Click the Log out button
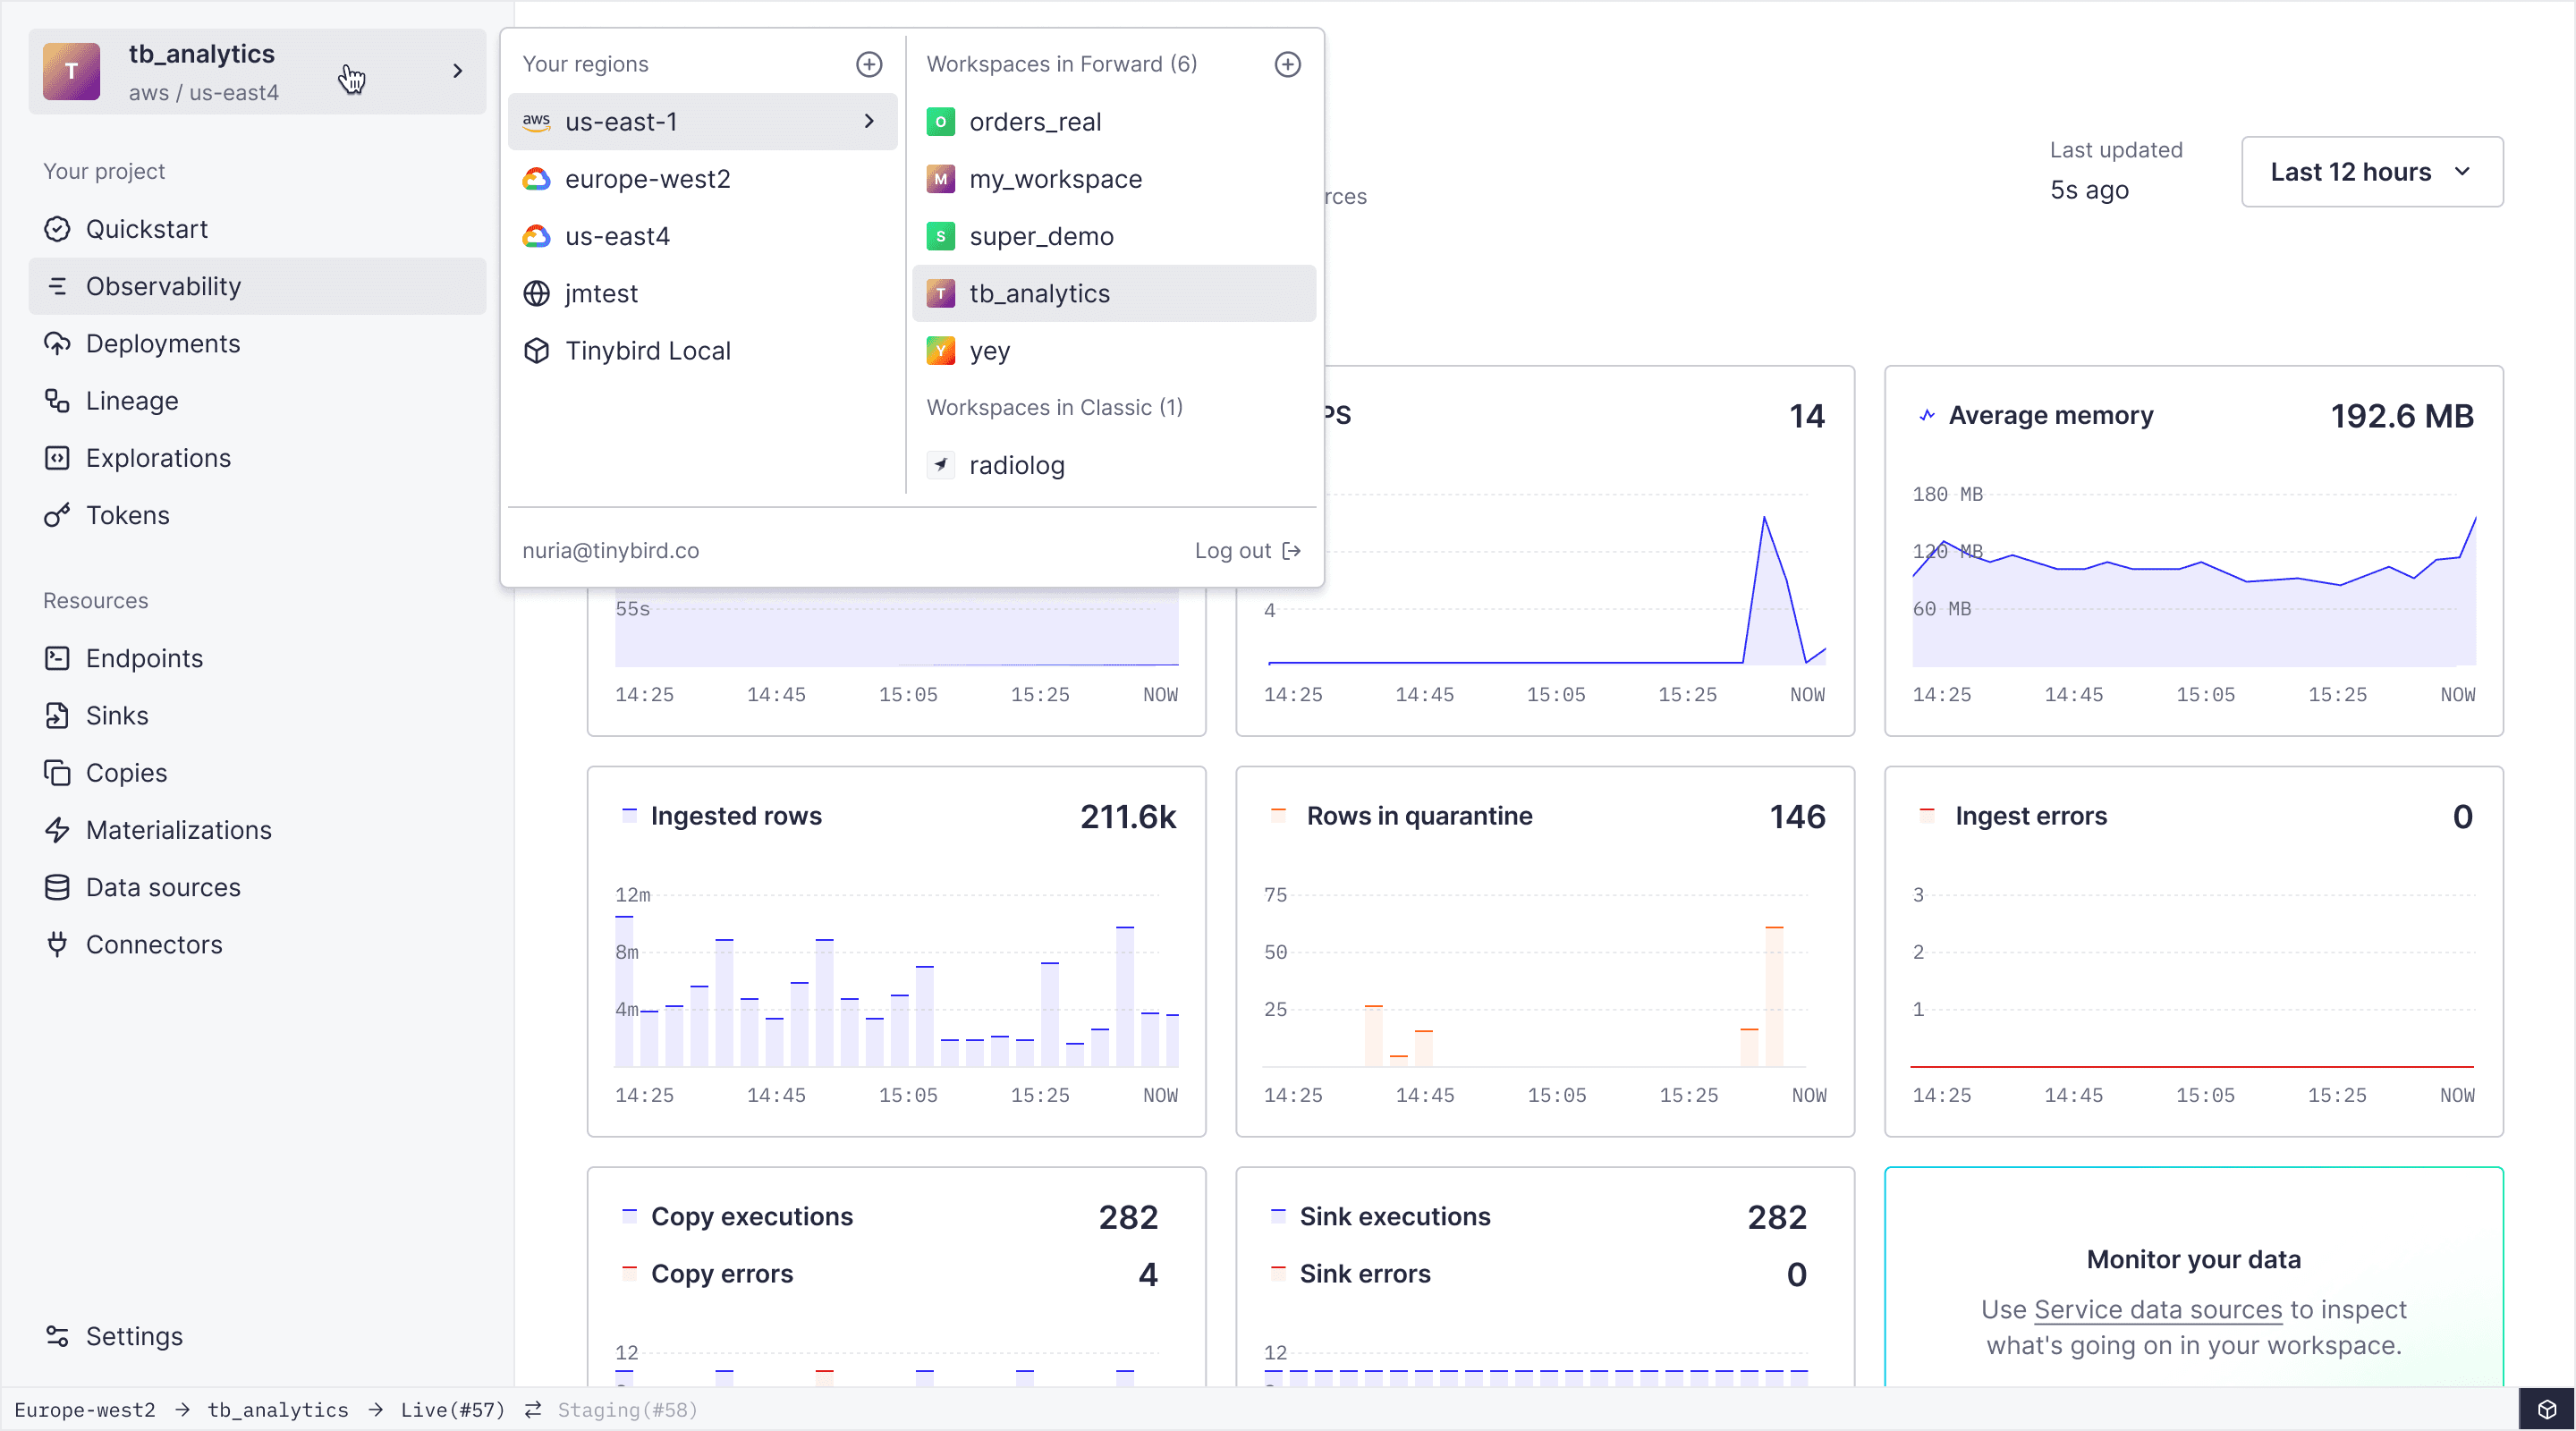 tap(1246, 550)
